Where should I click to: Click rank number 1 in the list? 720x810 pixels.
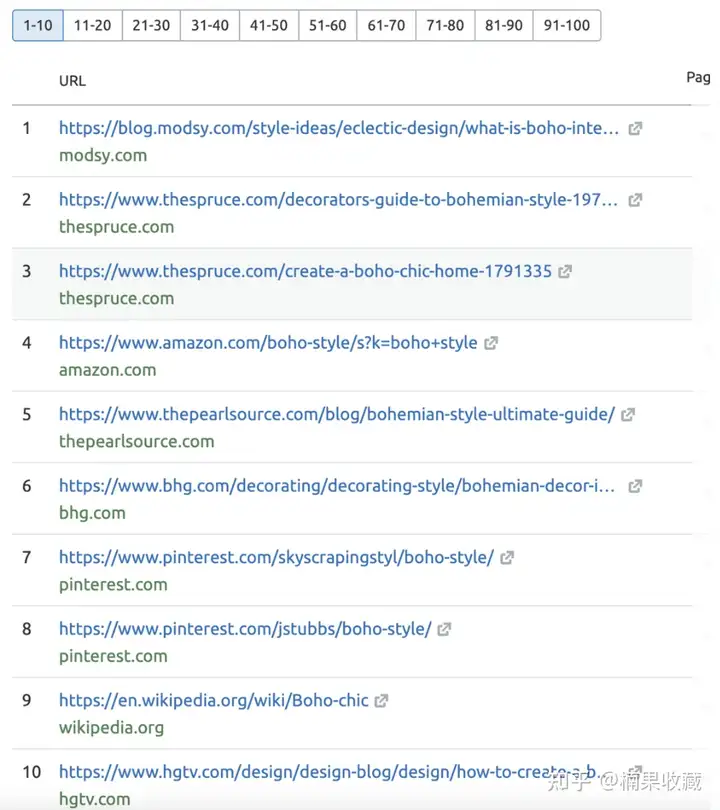tap(26, 128)
